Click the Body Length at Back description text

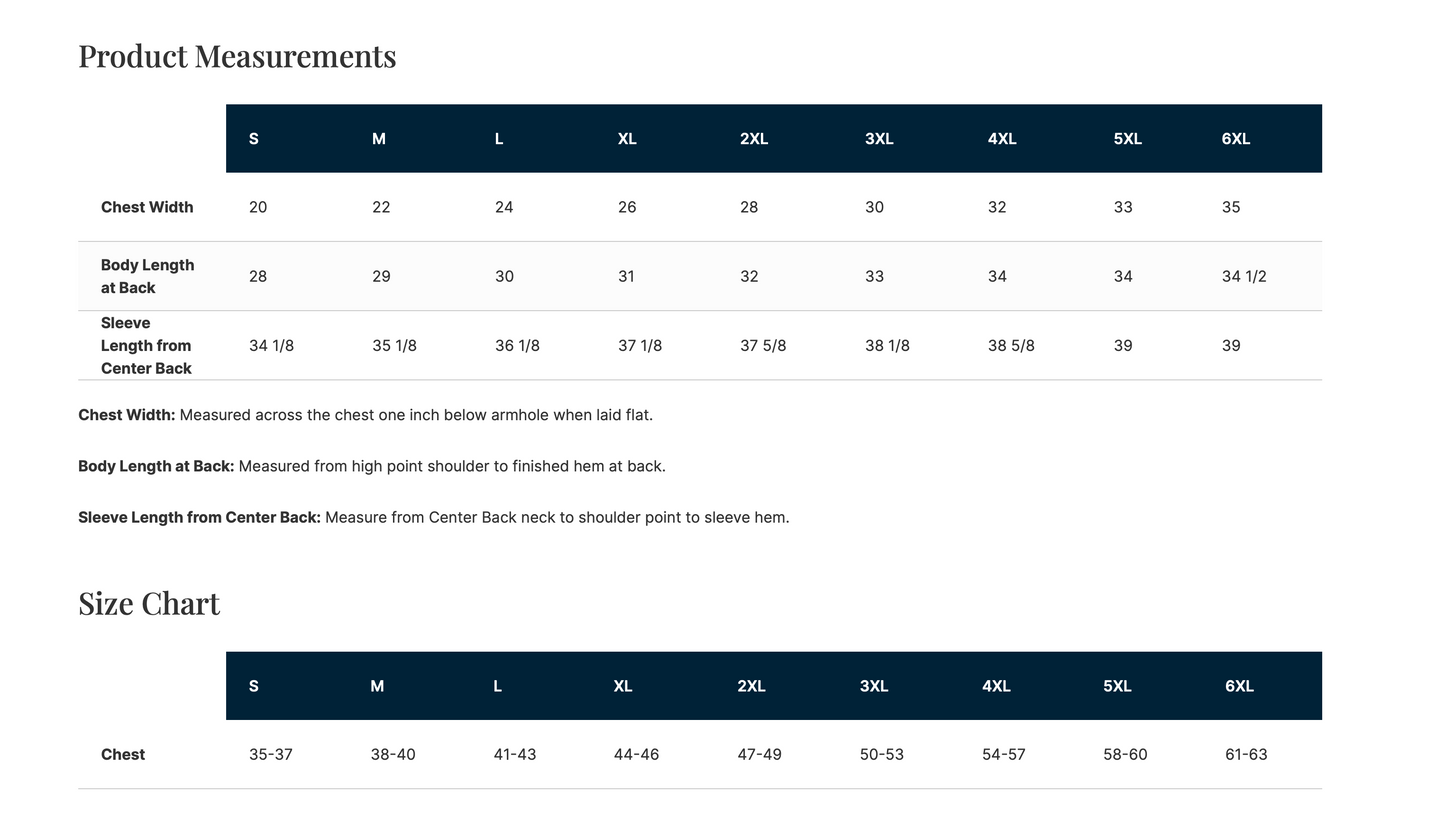(372, 466)
